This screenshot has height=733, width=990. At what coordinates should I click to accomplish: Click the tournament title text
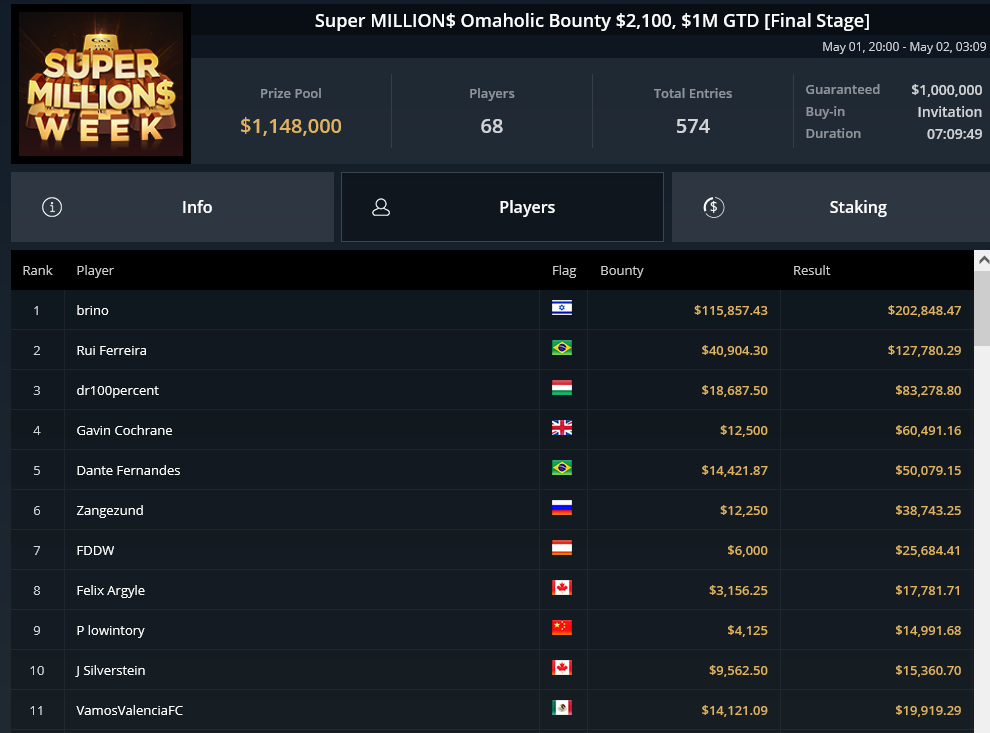pos(592,21)
